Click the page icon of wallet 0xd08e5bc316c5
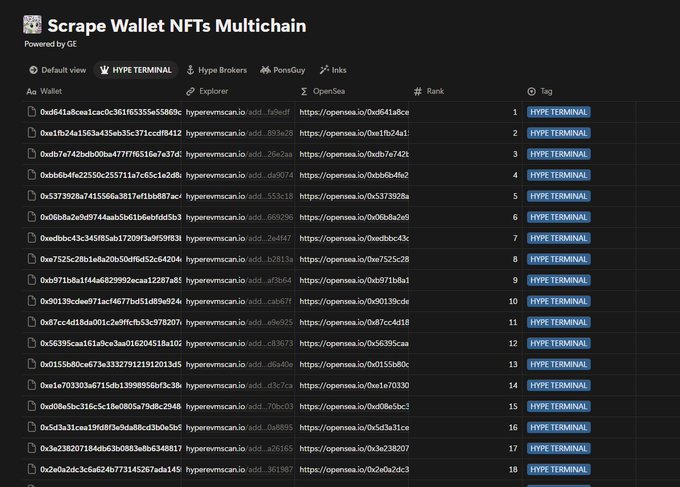 click(32, 406)
